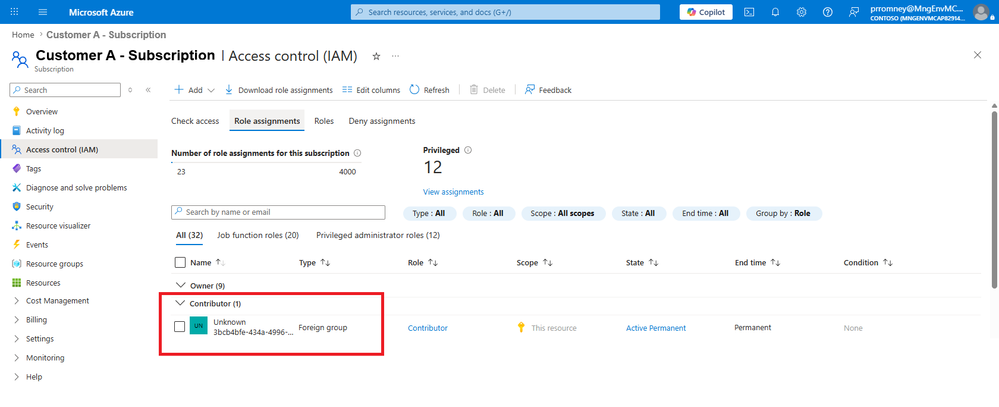Open the hamburger portal menu

43,12
